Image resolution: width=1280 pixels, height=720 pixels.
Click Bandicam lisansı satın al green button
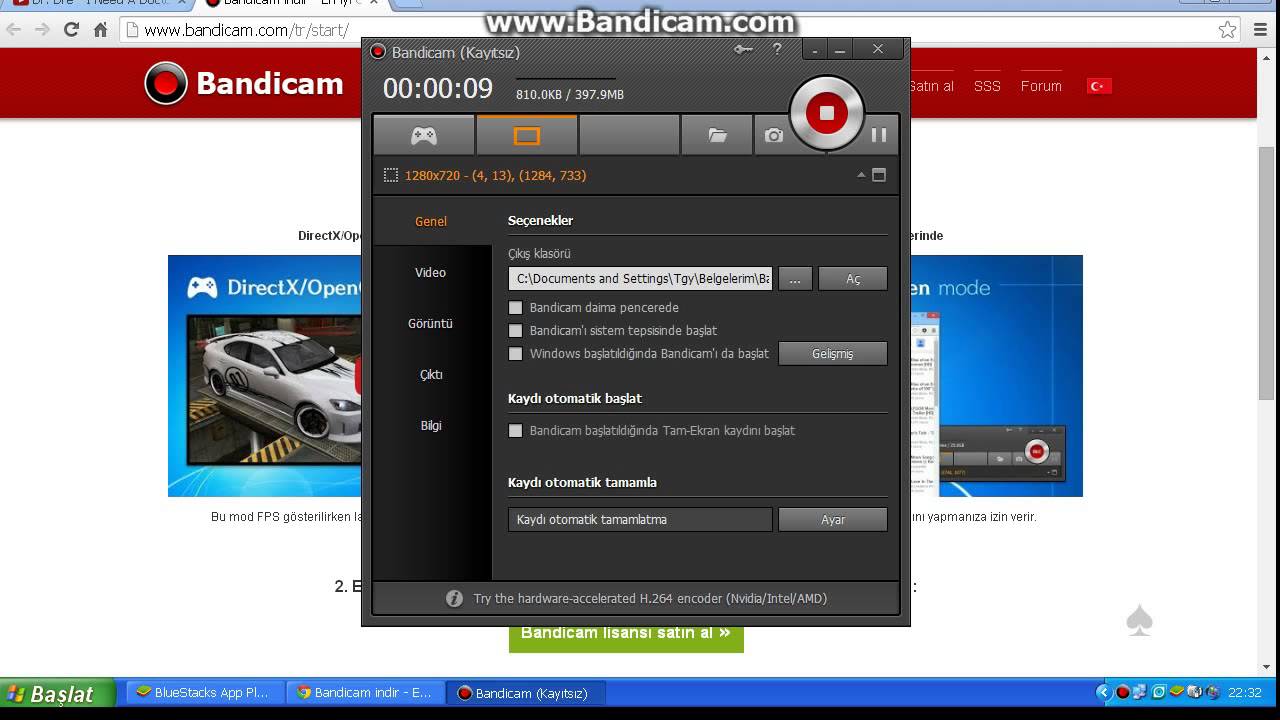pyautogui.click(x=626, y=633)
